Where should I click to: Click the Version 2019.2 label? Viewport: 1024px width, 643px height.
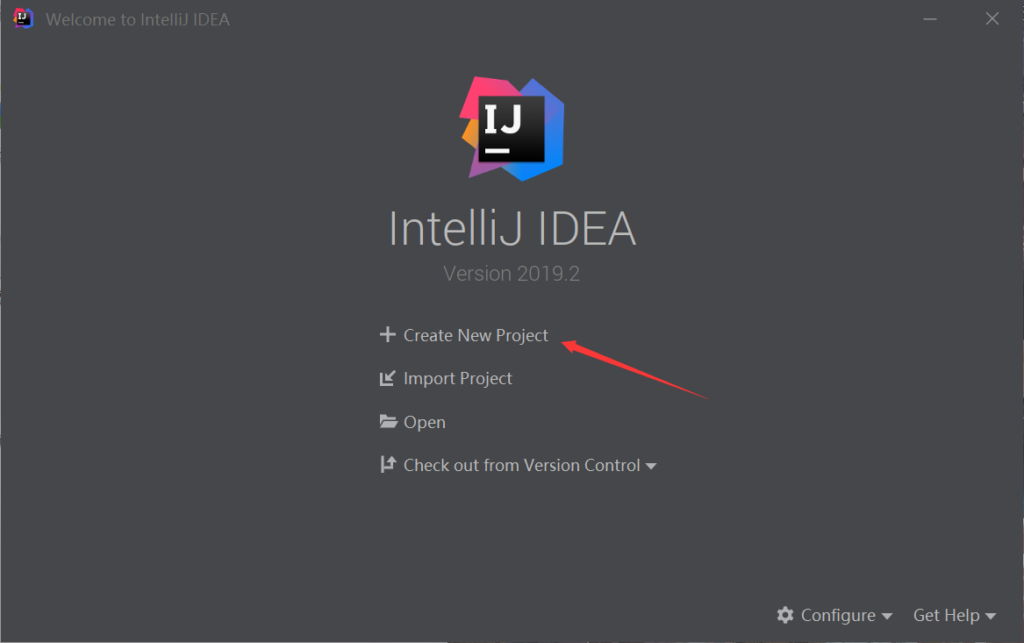coord(511,274)
